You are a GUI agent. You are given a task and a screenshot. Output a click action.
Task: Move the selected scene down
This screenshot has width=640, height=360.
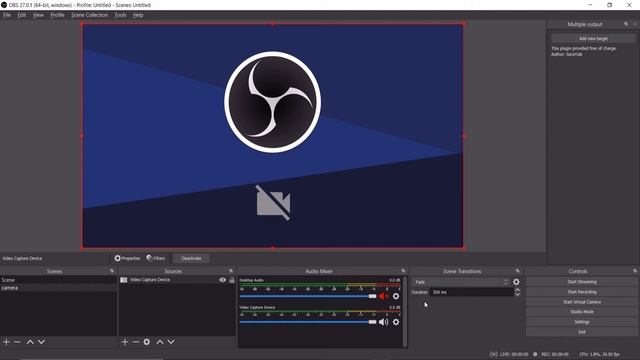click(41, 342)
